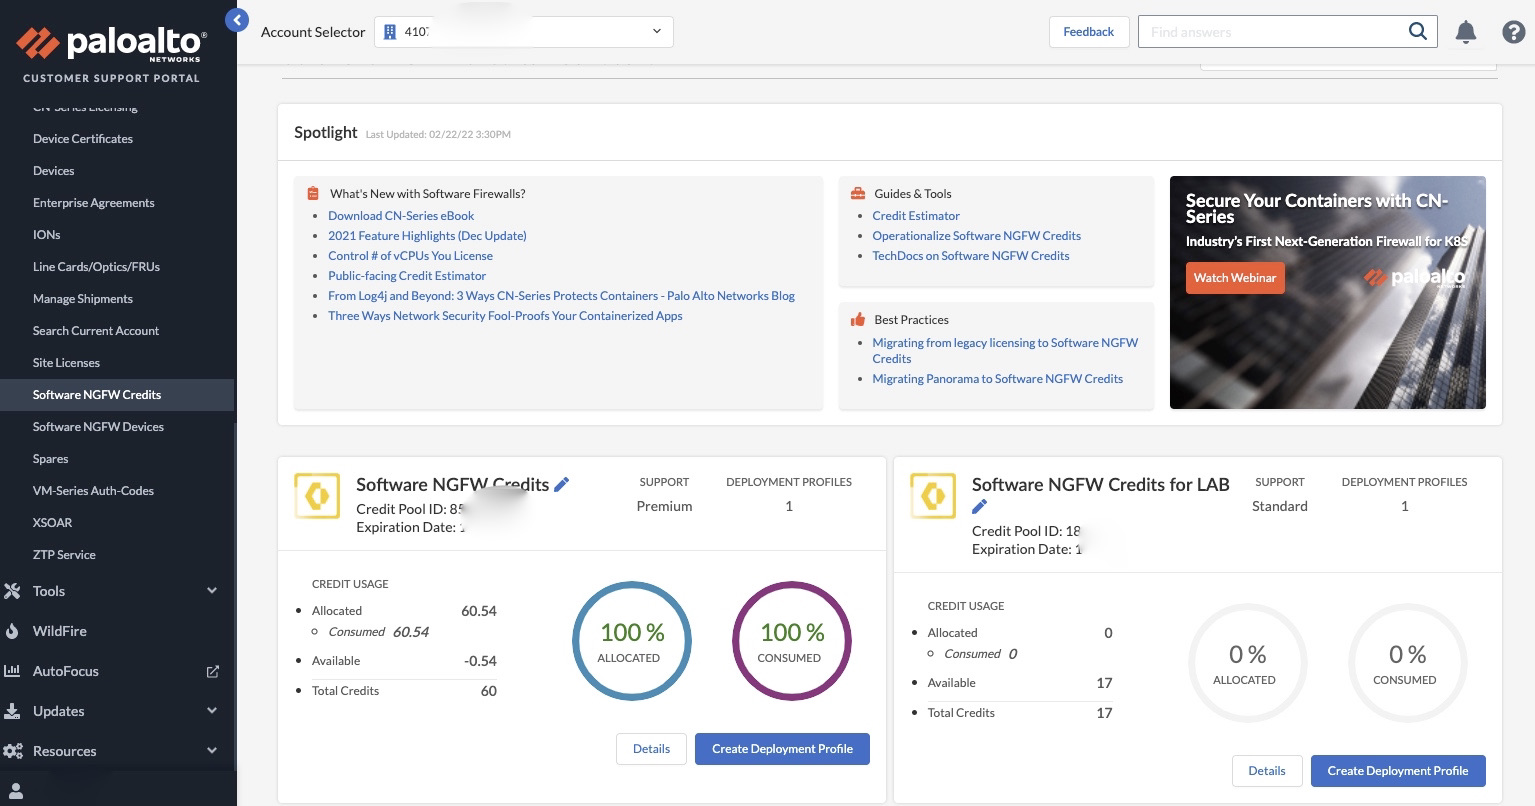Image resolution: width=1535 pixels, height=806 pixels.
Task: Edit Software NGFW Credits pool name pencil
Action: point(562,484)
